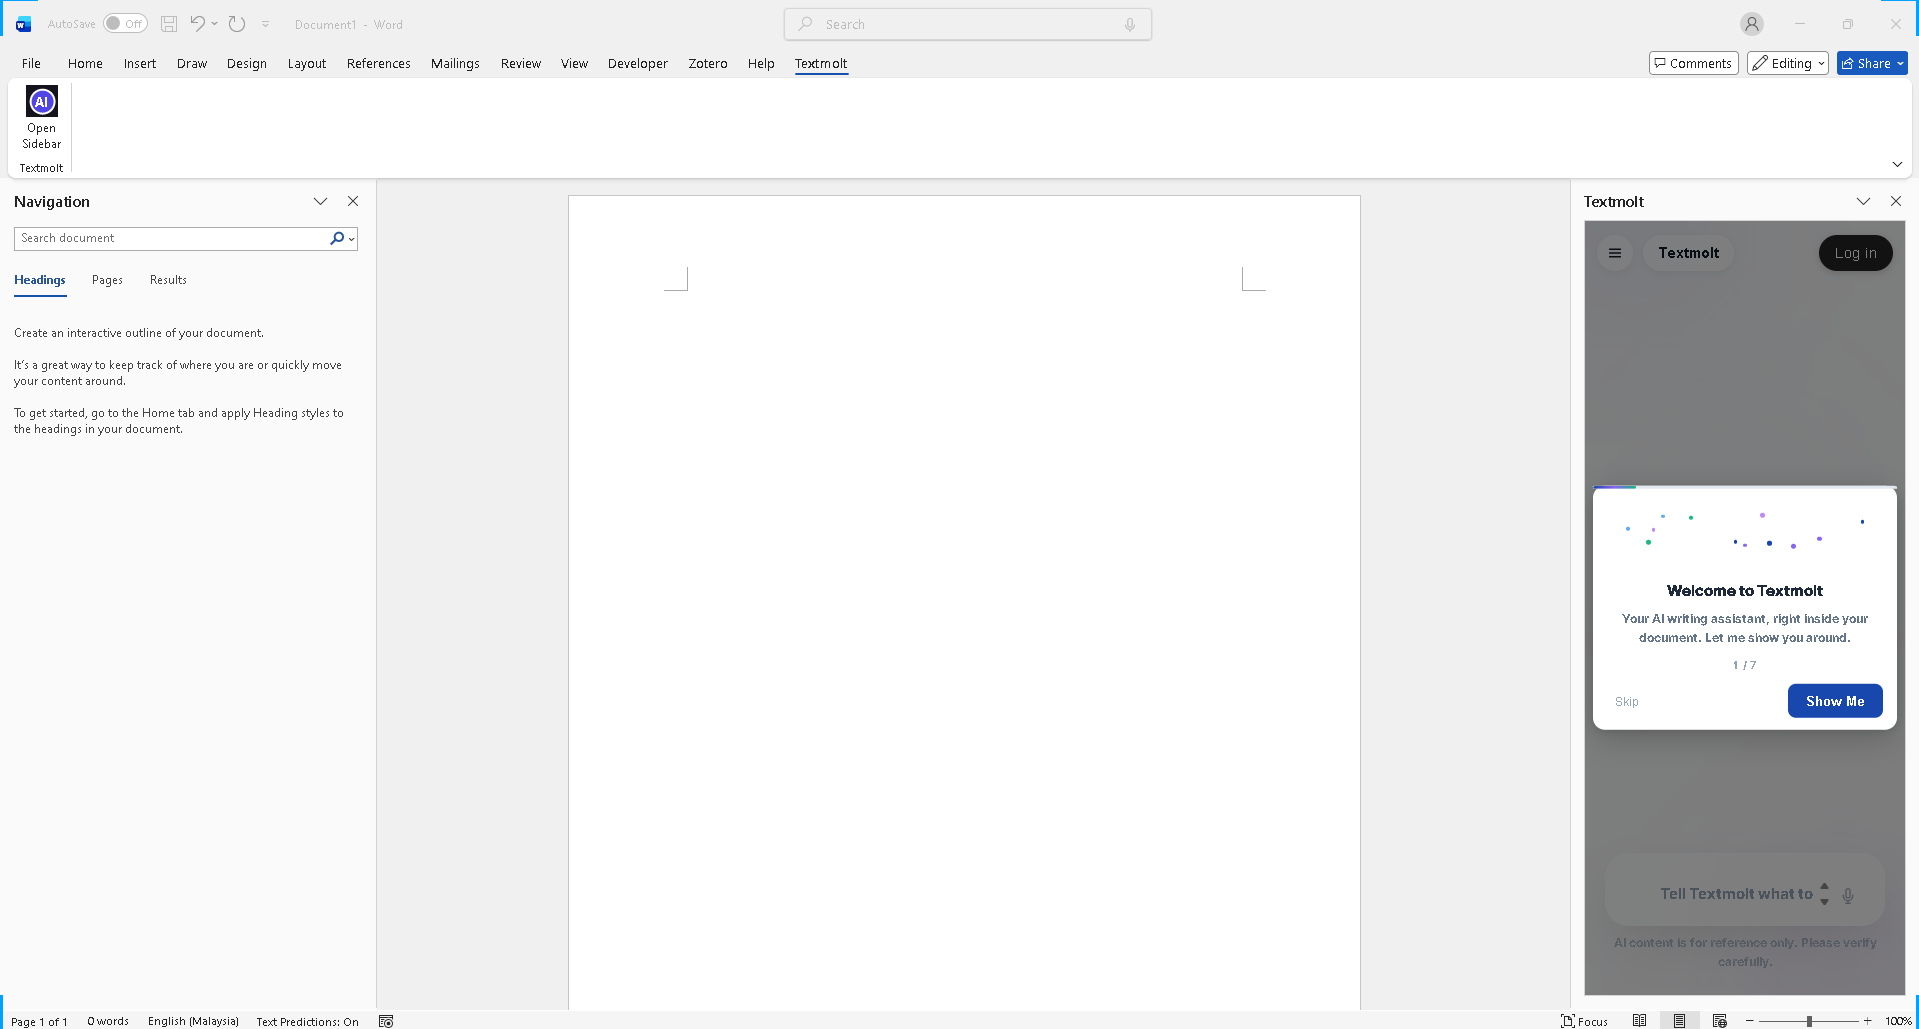Open the View tab
Screen dimensions: 1919x1029
tap(574, 63)
